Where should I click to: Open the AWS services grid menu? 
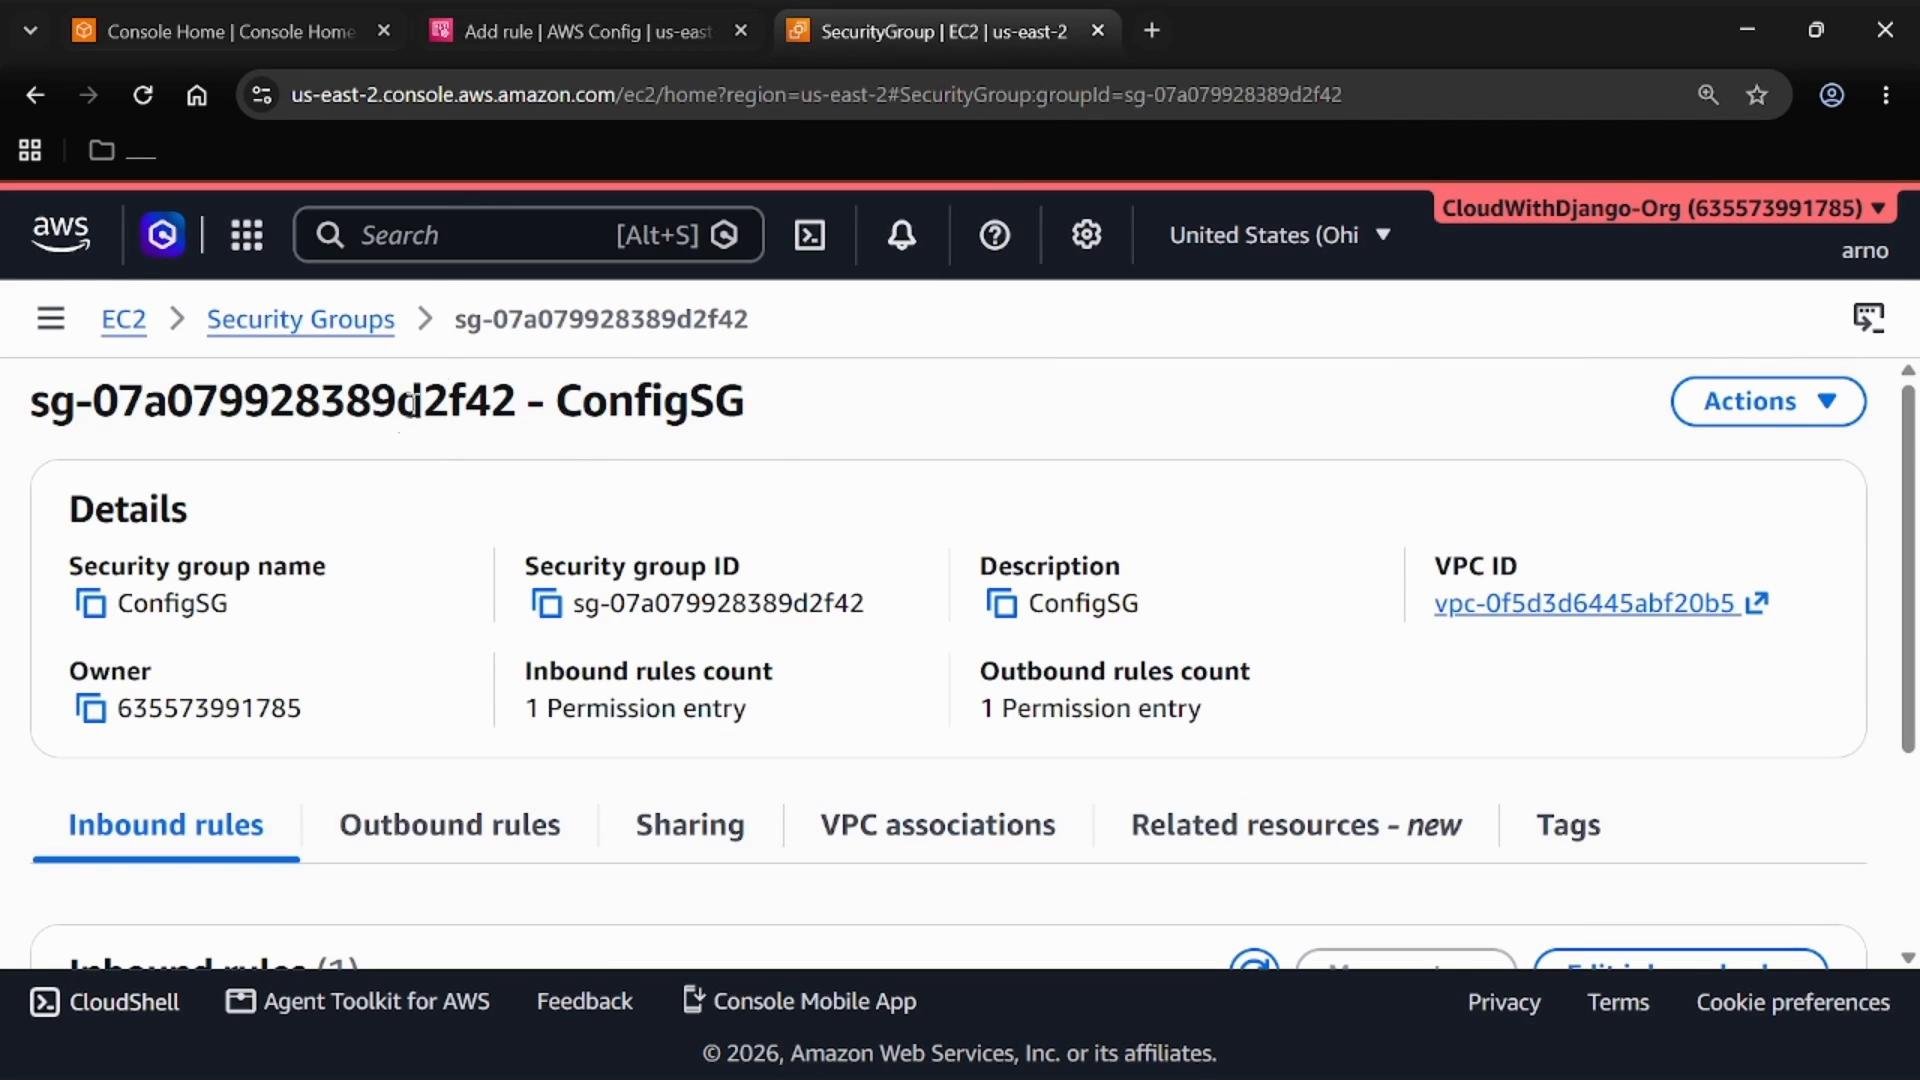click(x=247, y=235)
